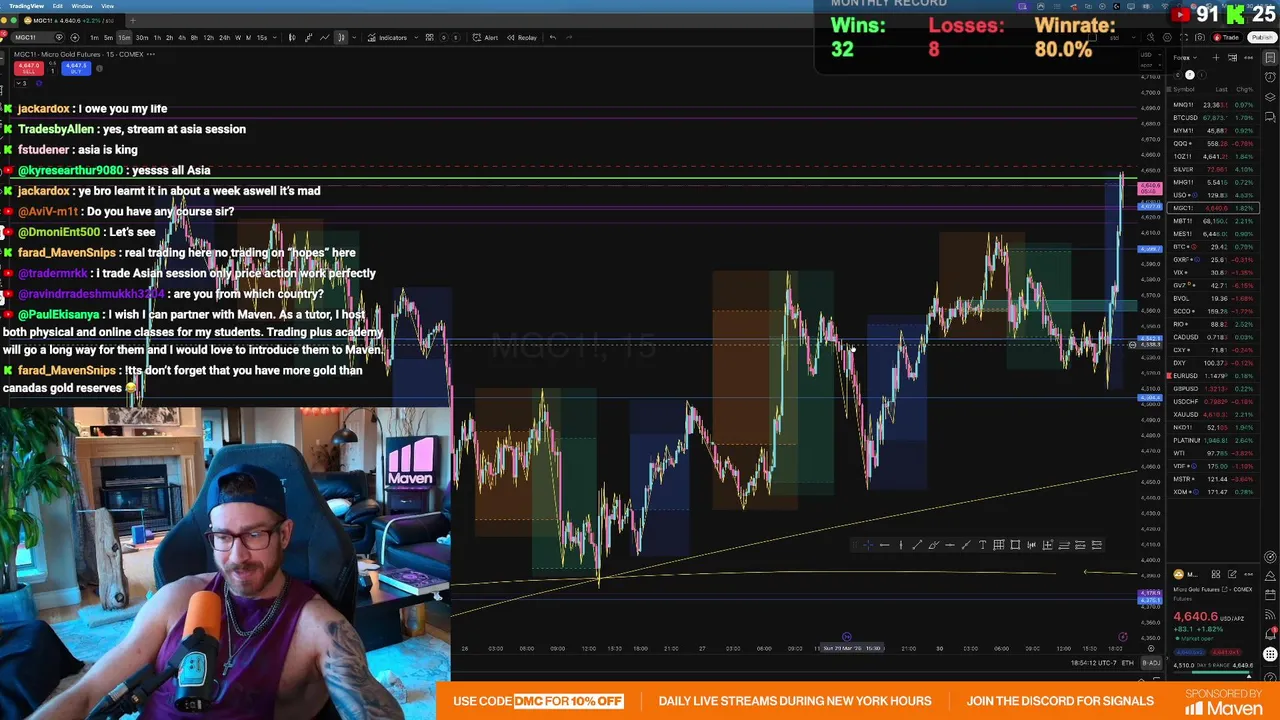Open the Window menu in the menu bar
Screen dimensions: 1280x720
pos(82,6)
